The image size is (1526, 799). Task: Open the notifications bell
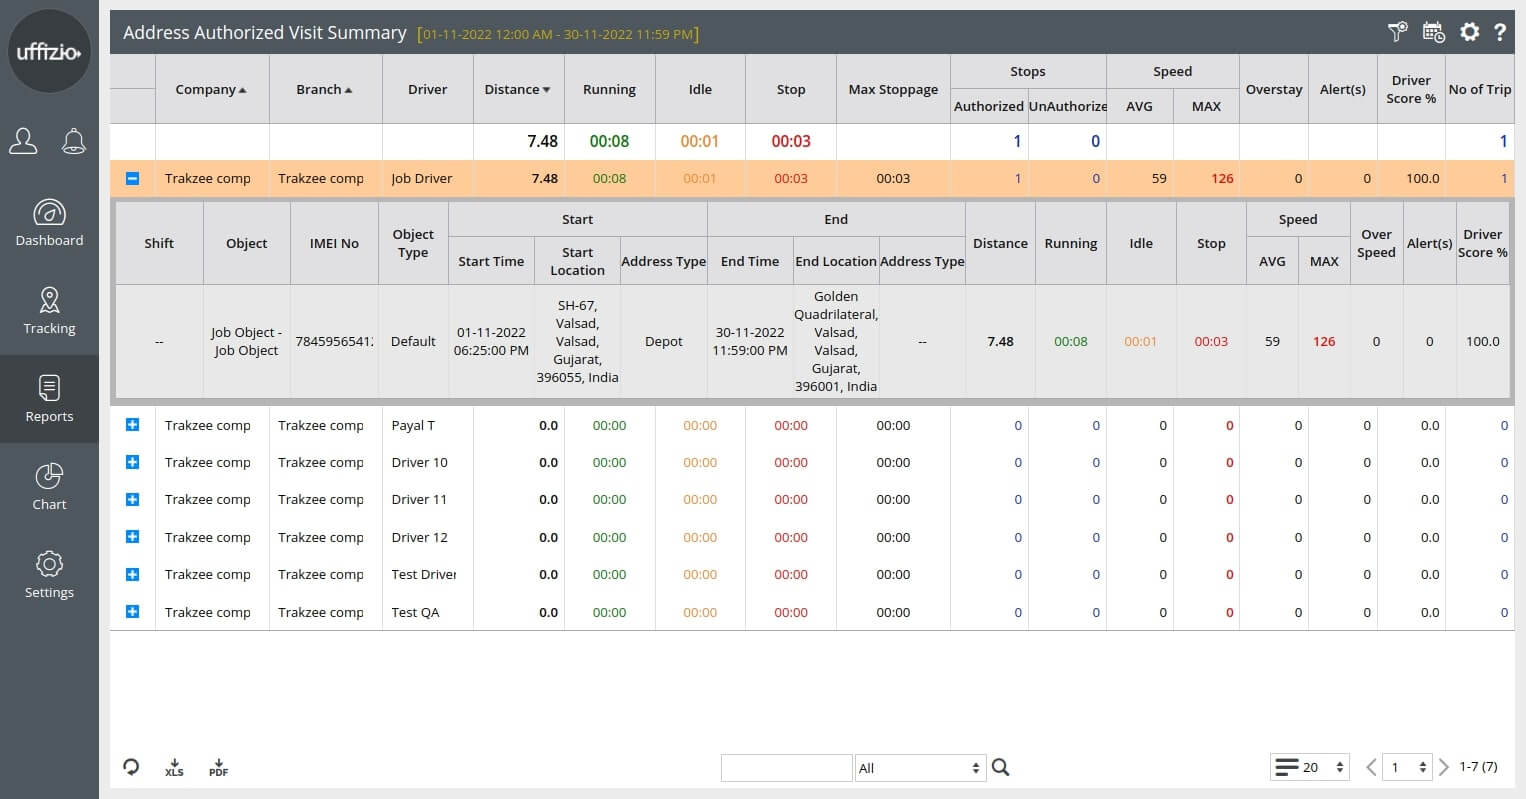click(73, 142)
